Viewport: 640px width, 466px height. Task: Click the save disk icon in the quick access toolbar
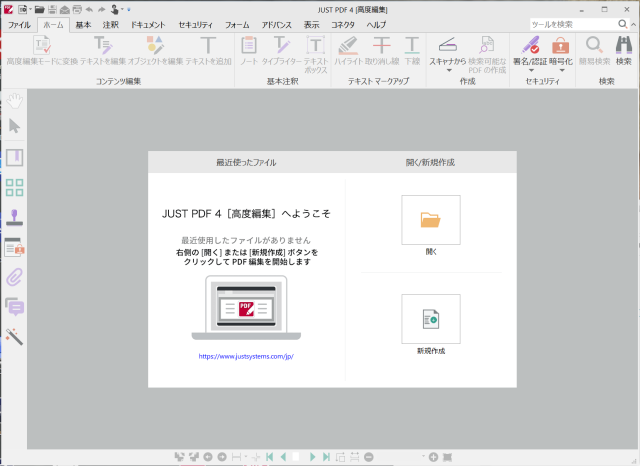coord(52,9)
